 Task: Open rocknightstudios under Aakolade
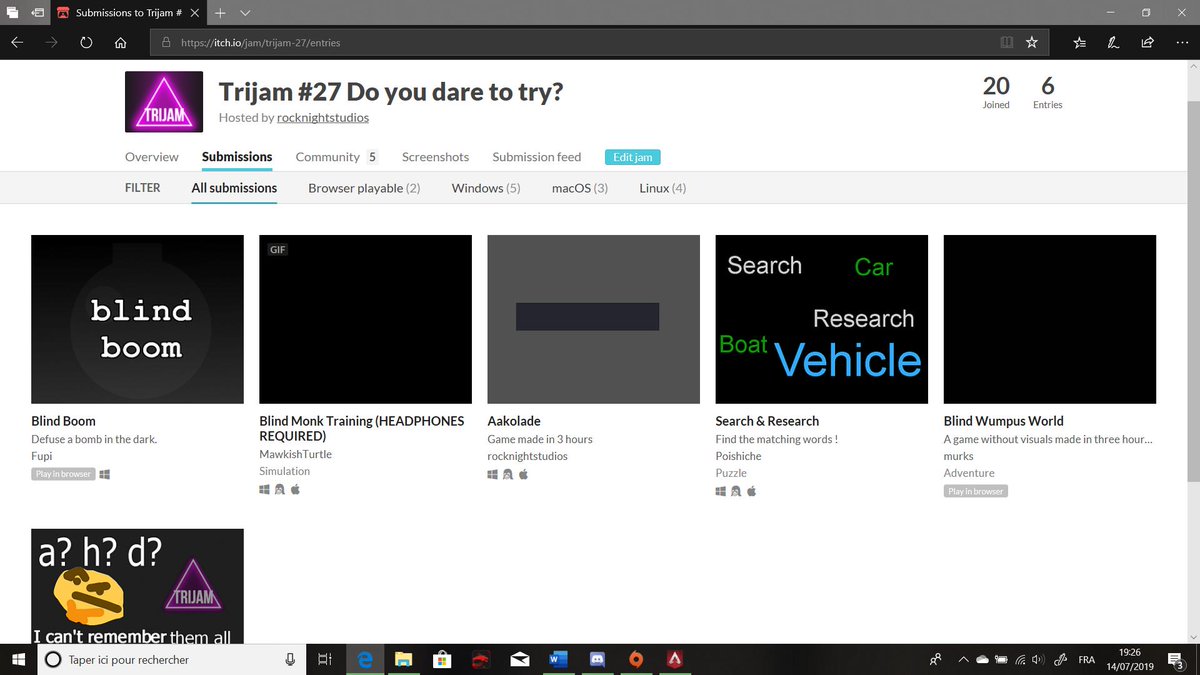(528, 456)
